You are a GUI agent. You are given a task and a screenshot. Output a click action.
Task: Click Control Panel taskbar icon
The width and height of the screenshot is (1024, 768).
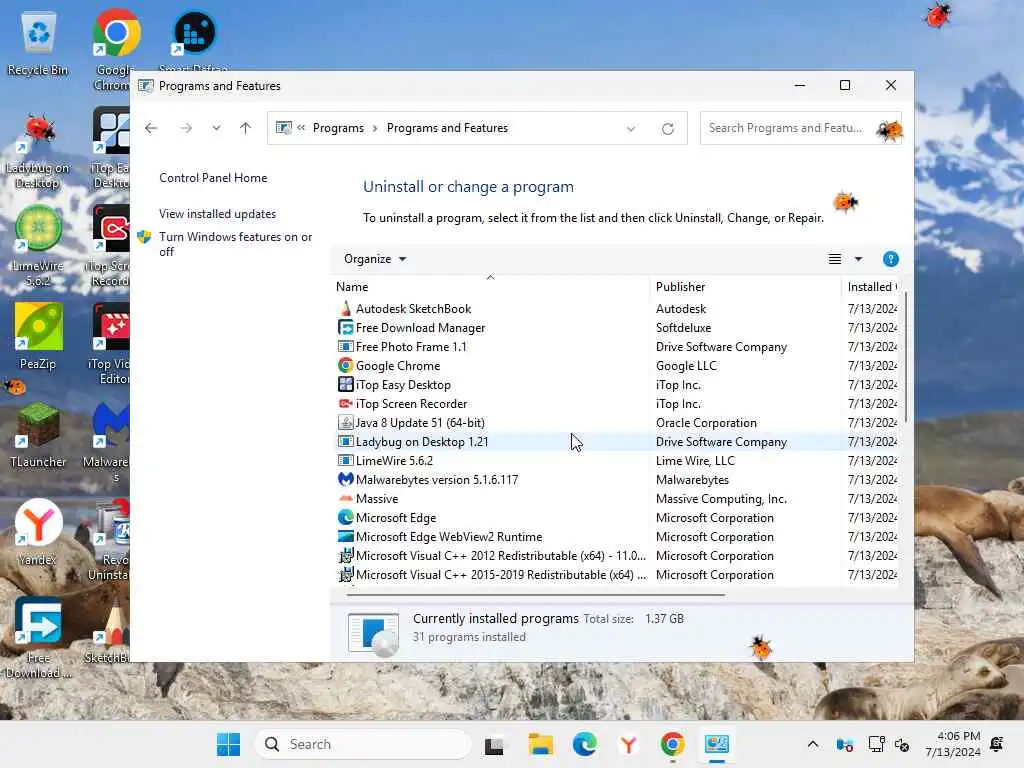pyautogui.click(x=716, y=744)
